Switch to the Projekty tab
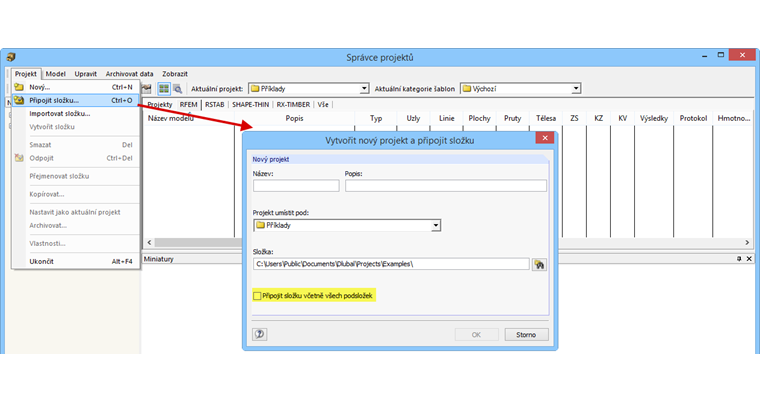Viewport: 760px width, 403px height. coord(159,105)
